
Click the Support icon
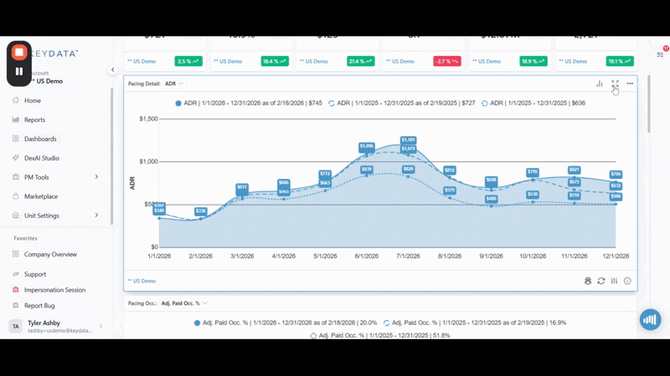tap(16, 274)
